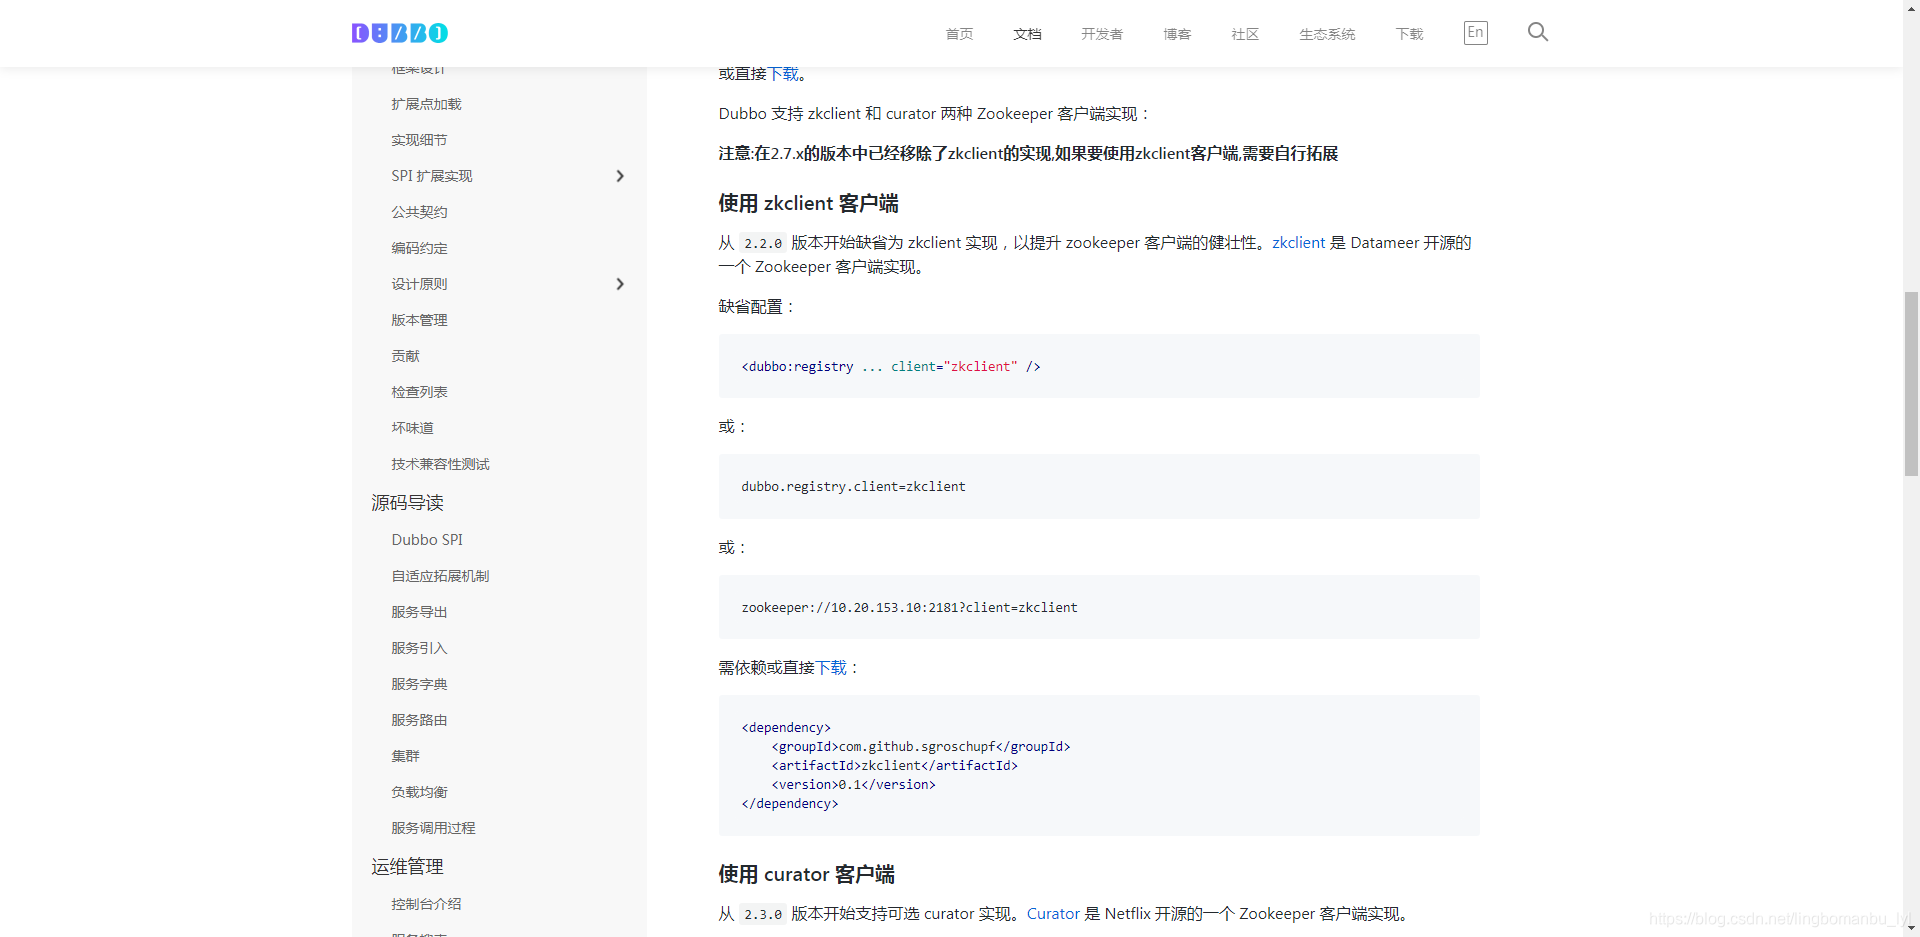The image size is (1920, 937).
Task: Open 集群 in the sidebar
Action: (405, 756)
